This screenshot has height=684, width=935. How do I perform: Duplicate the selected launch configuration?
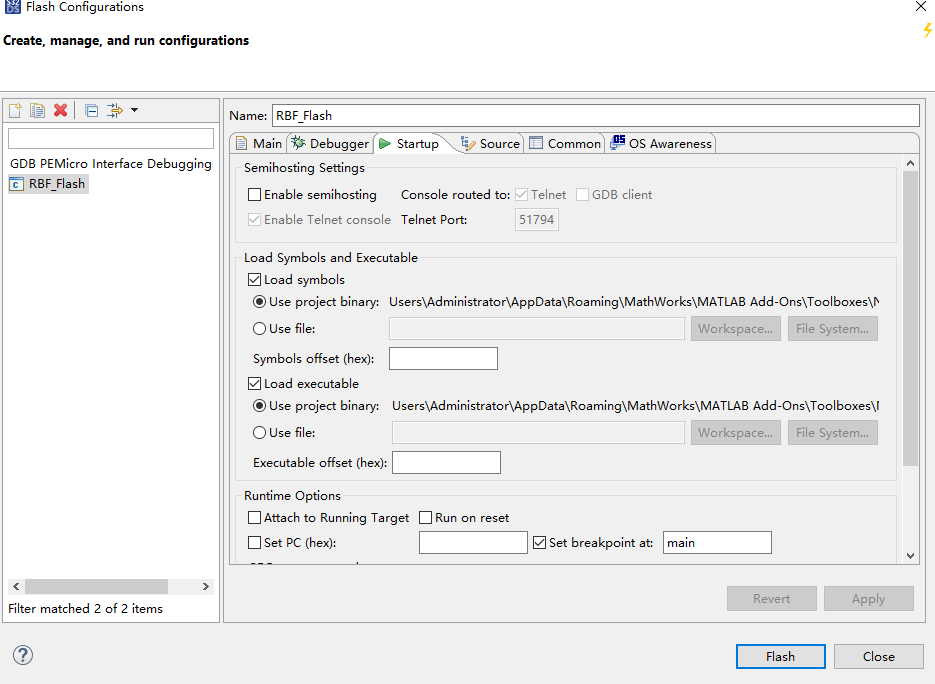37,111
